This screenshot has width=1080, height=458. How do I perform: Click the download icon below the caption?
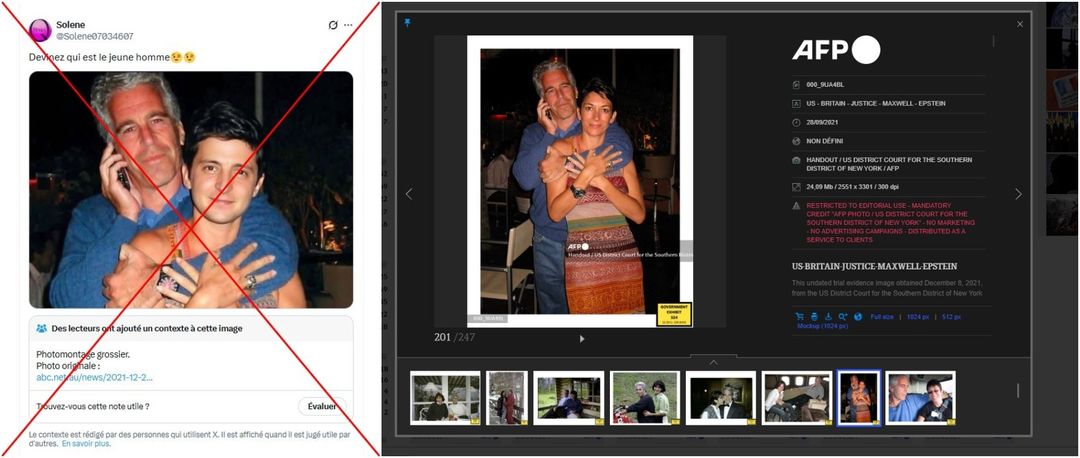click(829, 317)
